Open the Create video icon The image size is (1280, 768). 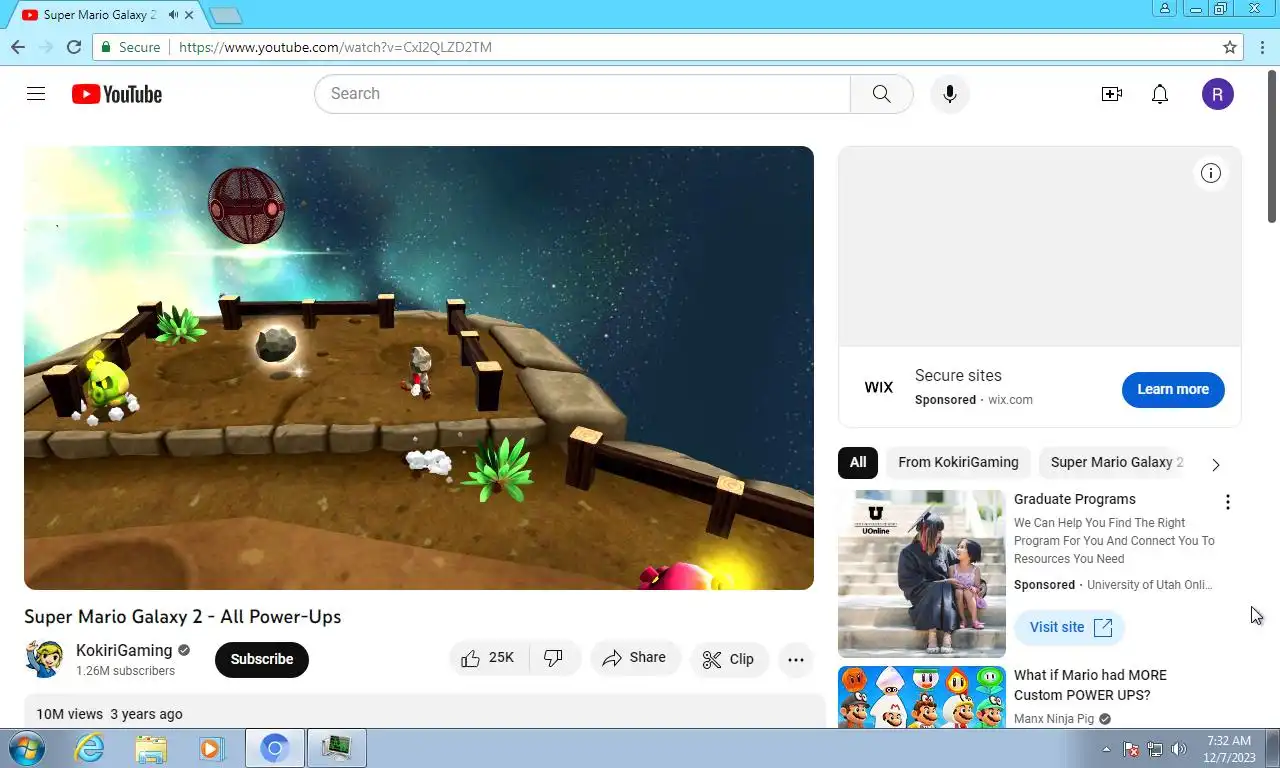[x=1112, y=94]
